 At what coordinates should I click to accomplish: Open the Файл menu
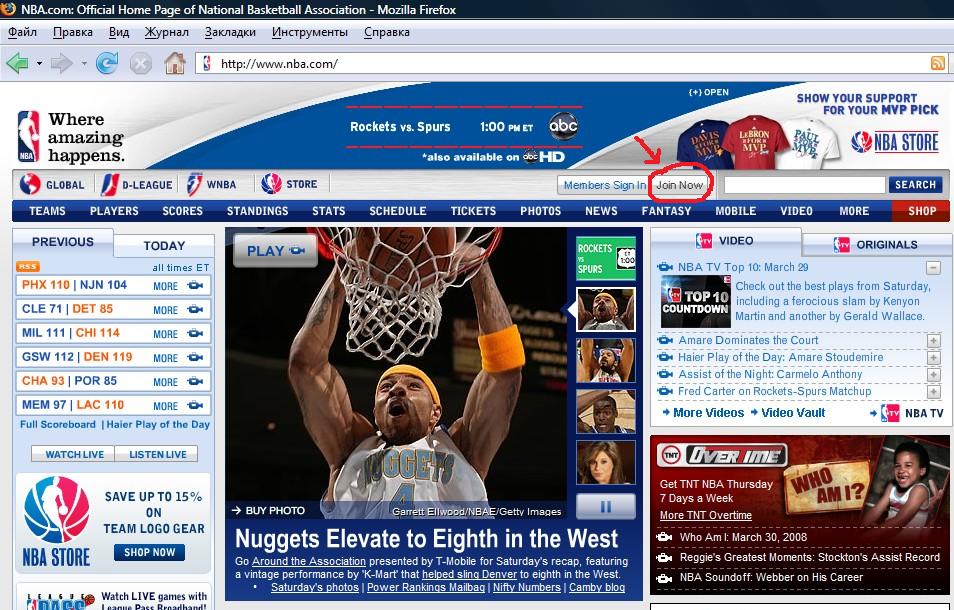pyautogui.click(x=22, y=32)
